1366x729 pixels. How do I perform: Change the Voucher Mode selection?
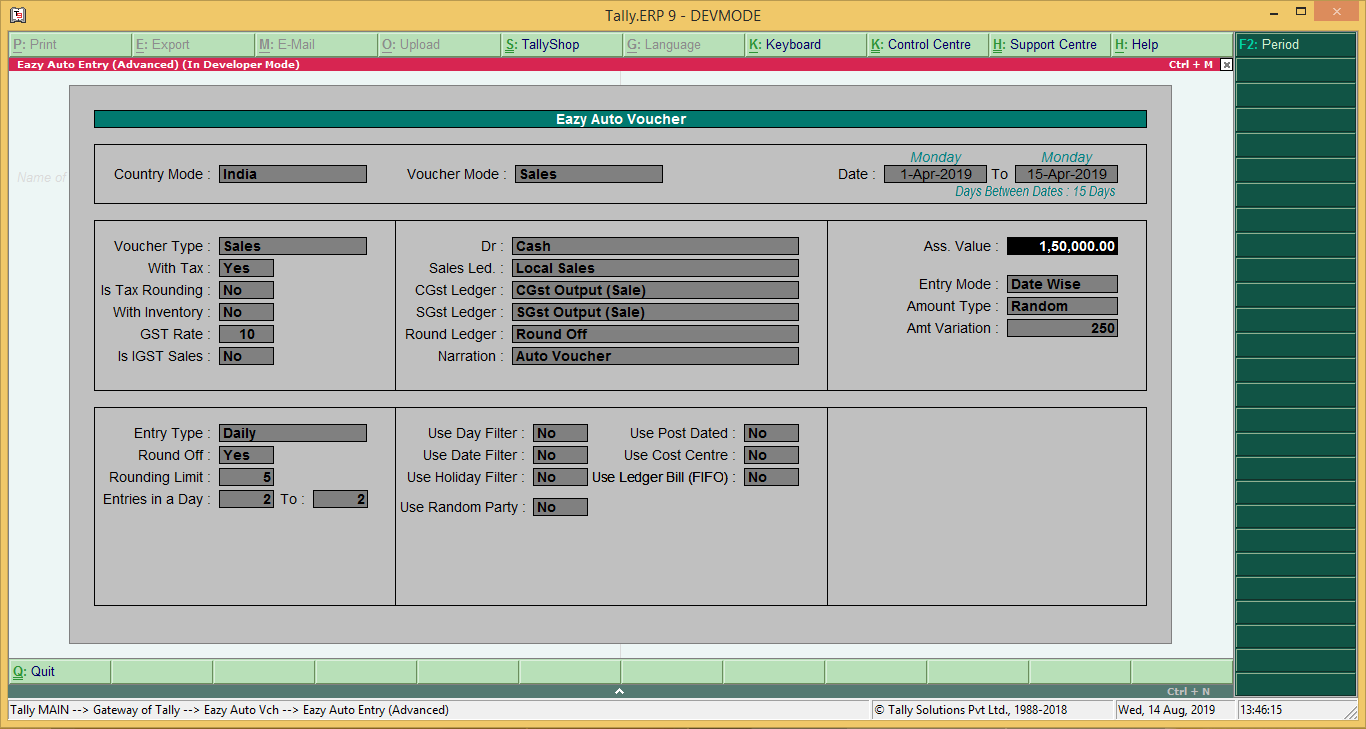(588, 173)
